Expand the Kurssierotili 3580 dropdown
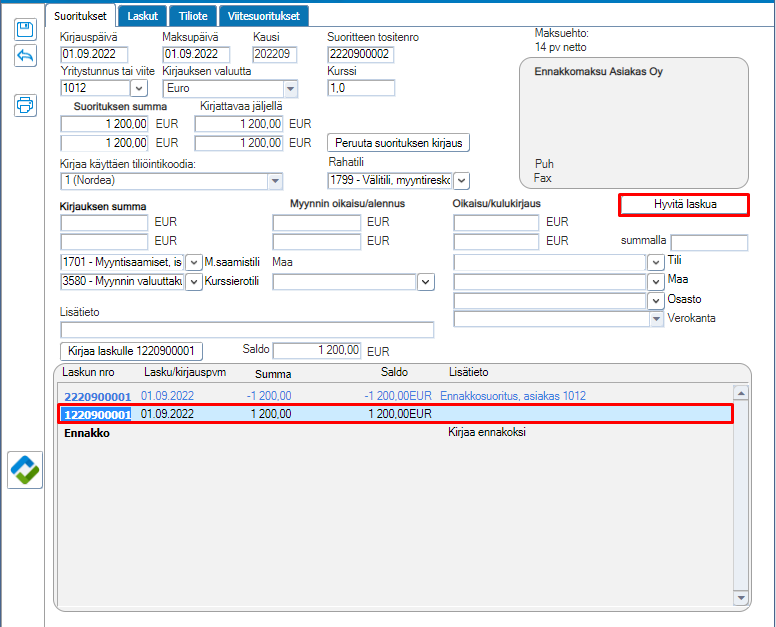 click(x=194, y=282)
